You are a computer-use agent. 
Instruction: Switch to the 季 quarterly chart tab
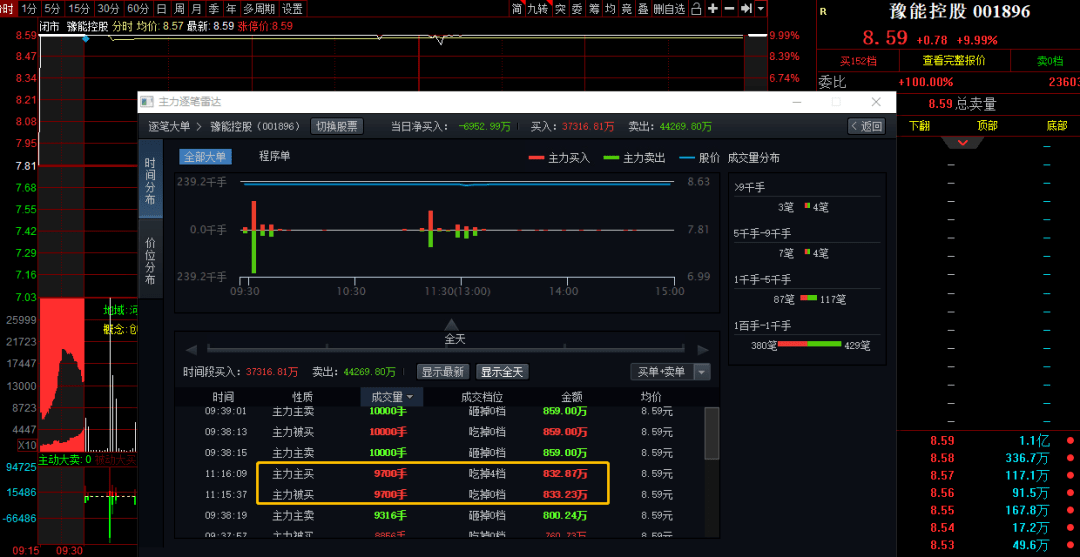[x=214, y=9]
